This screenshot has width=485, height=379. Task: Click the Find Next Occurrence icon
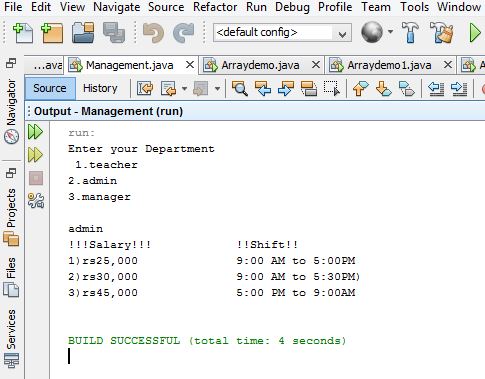[x=286, y=89]
